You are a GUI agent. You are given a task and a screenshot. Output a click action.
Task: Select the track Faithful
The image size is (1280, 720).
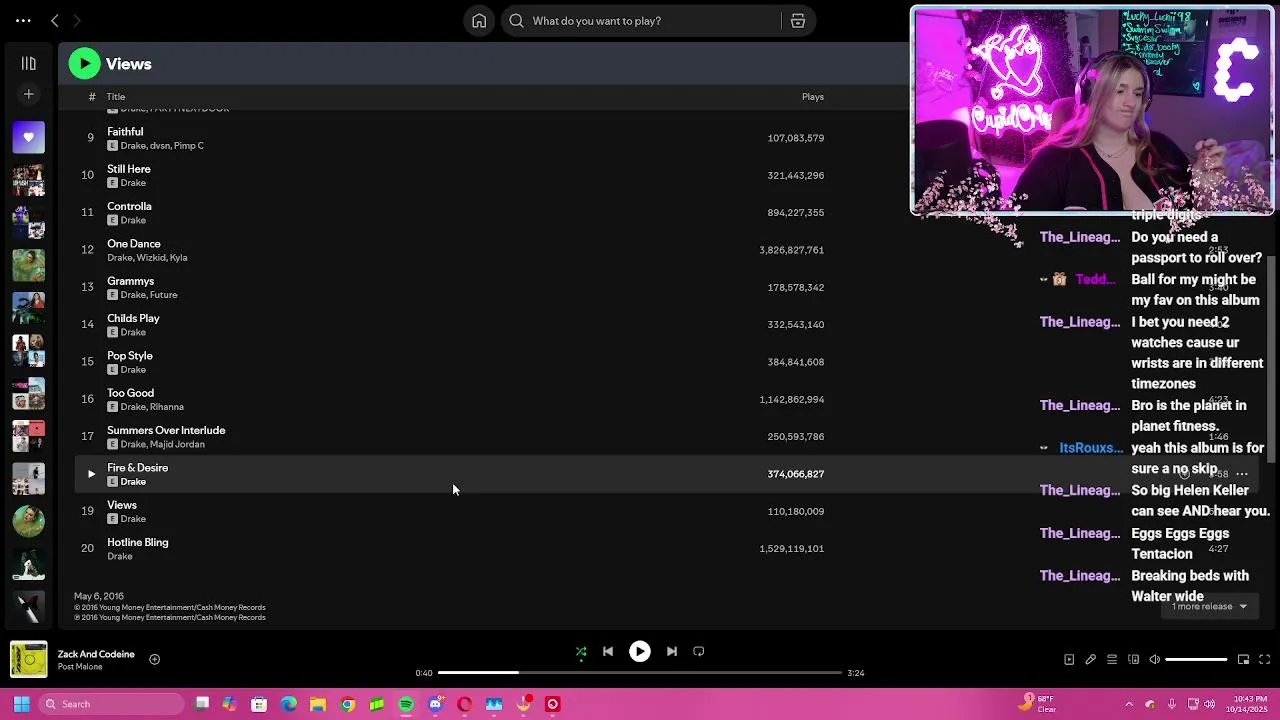point(125,132)
